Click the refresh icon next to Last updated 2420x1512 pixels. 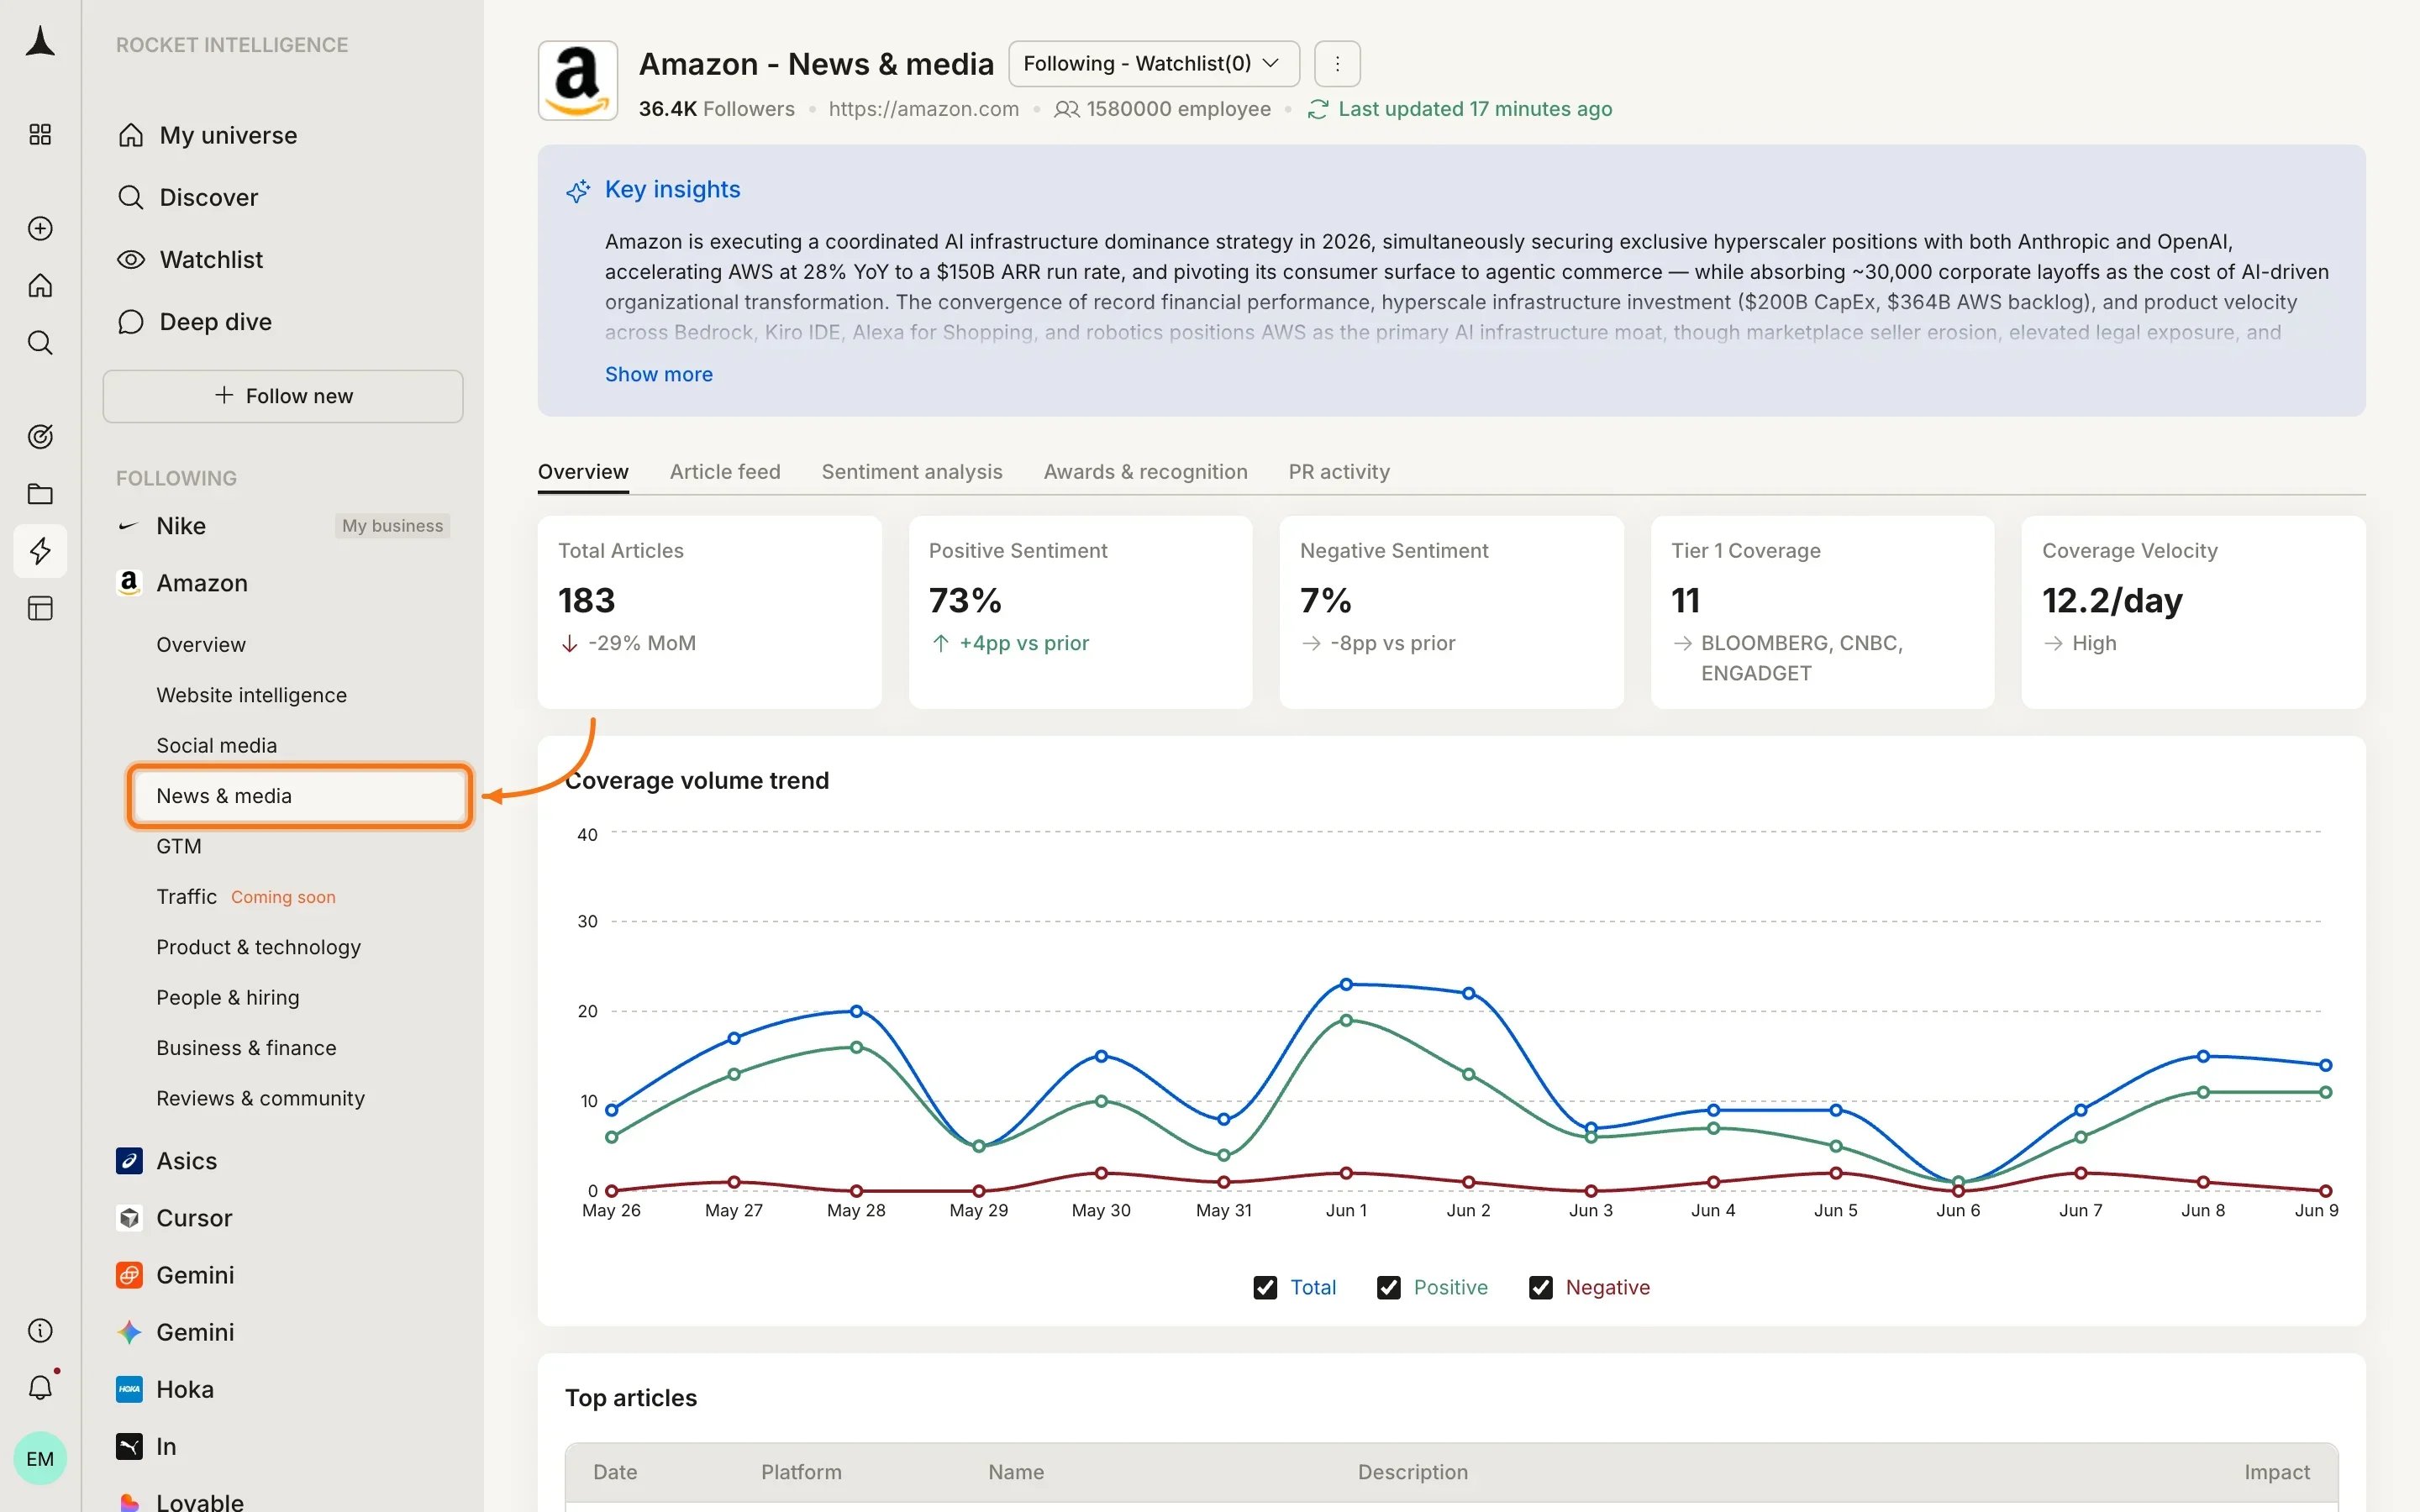coord(1318,109)
